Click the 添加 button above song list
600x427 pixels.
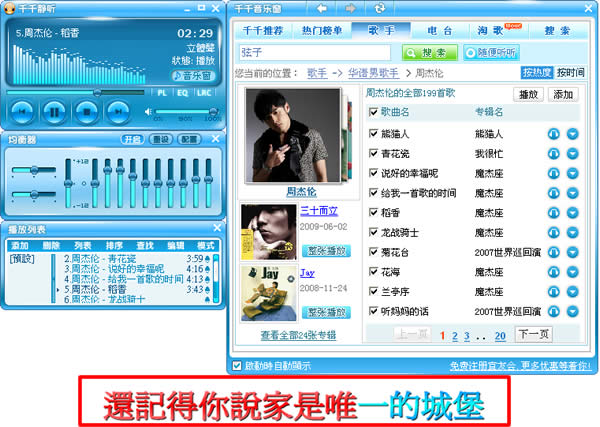[x=563, y=95]
